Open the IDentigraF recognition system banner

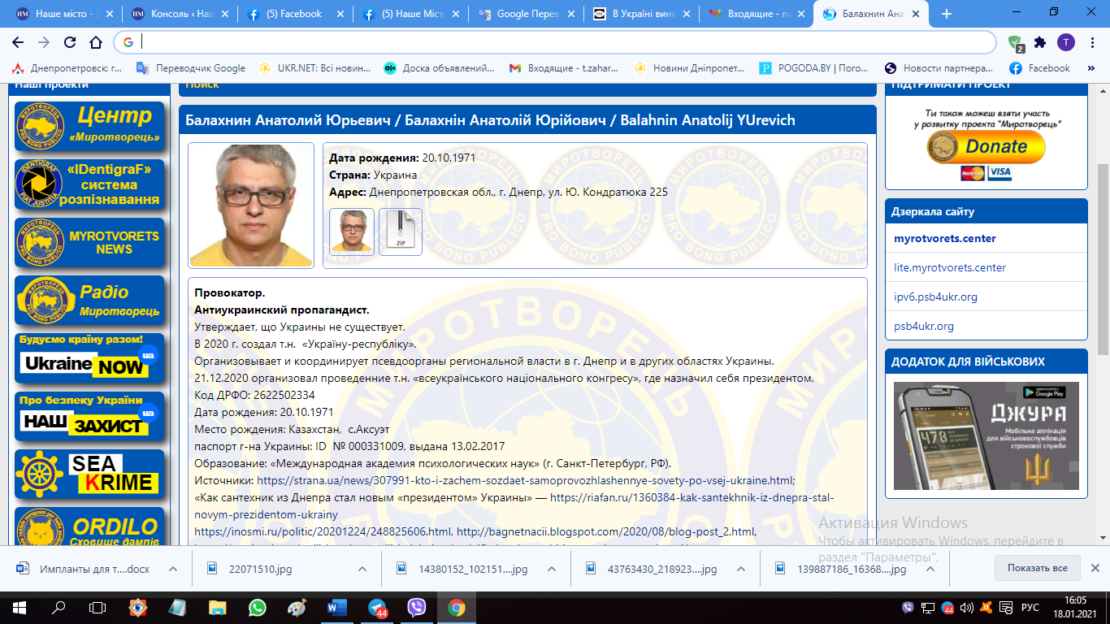(89, 184)
